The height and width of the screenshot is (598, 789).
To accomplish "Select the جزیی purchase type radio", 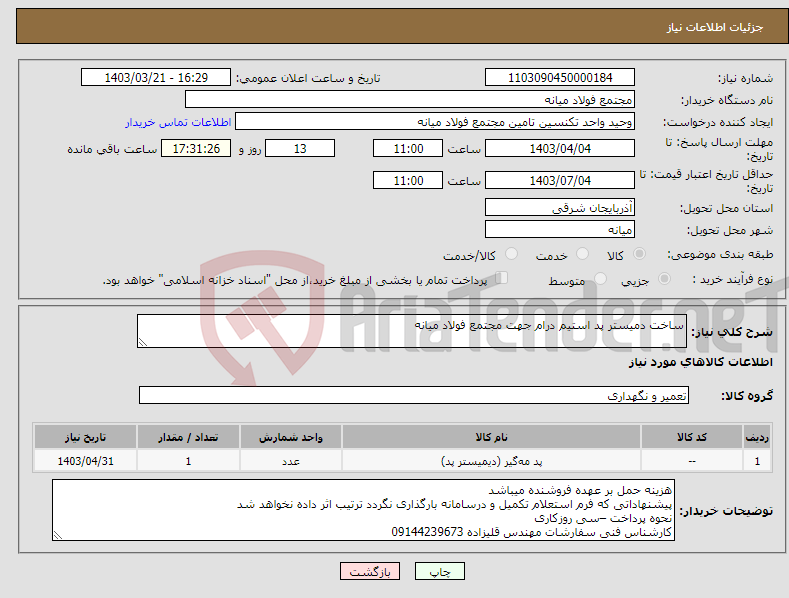I will 664,278.
